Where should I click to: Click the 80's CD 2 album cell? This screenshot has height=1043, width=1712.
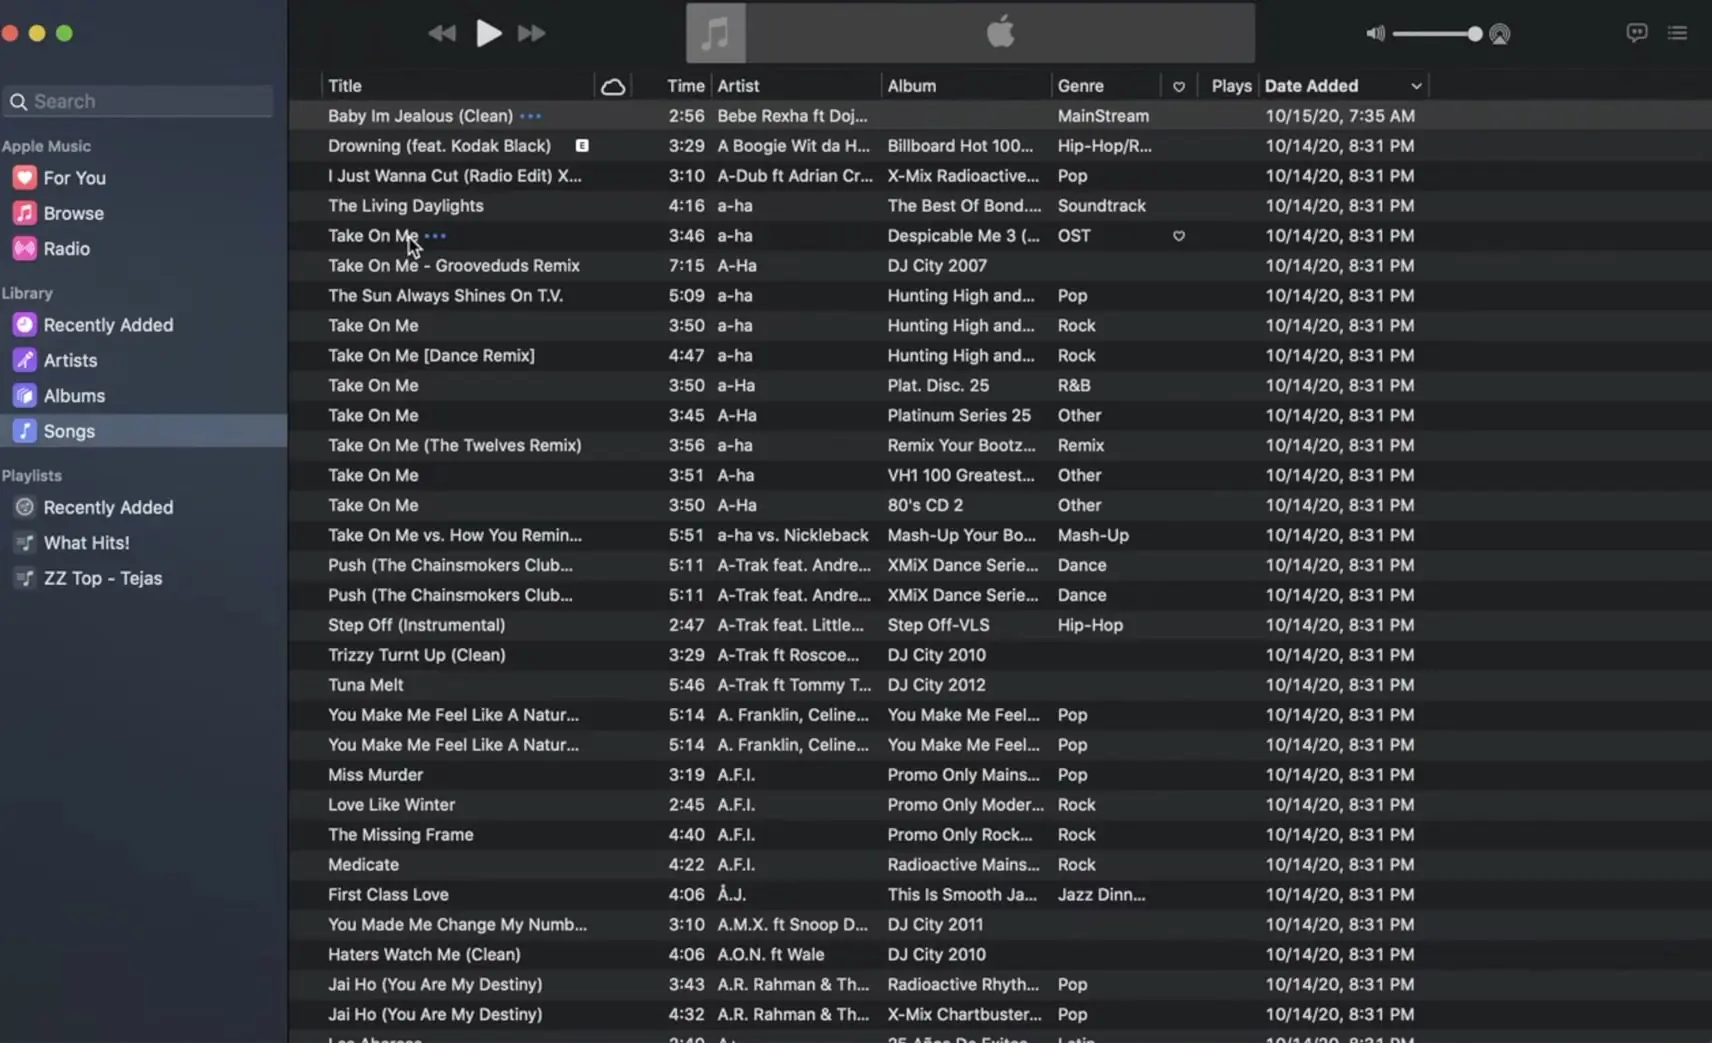925,505
